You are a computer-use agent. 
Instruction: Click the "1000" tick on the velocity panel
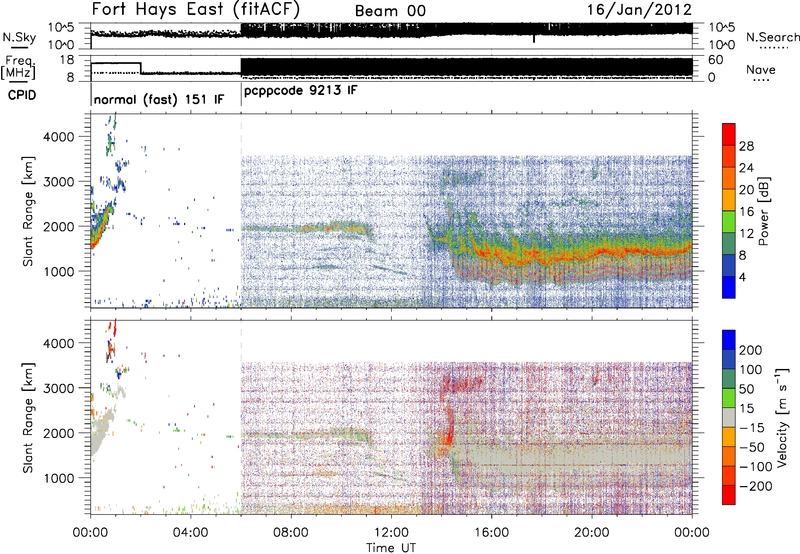[58, 478]
